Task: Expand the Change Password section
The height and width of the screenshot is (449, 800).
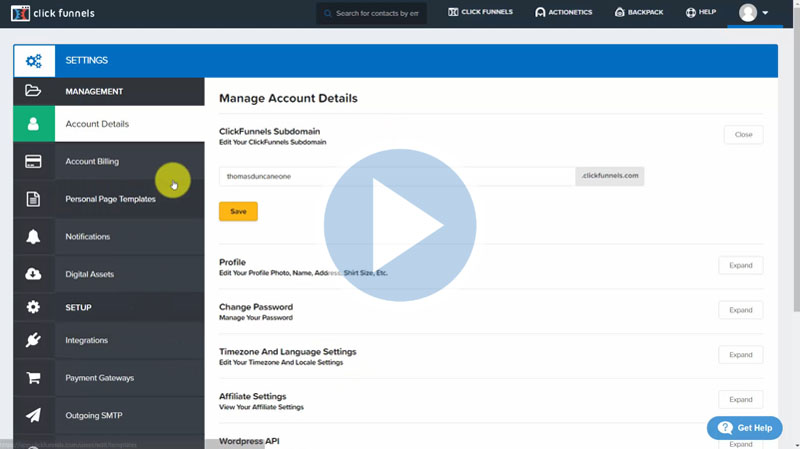Action: (740, 310)
